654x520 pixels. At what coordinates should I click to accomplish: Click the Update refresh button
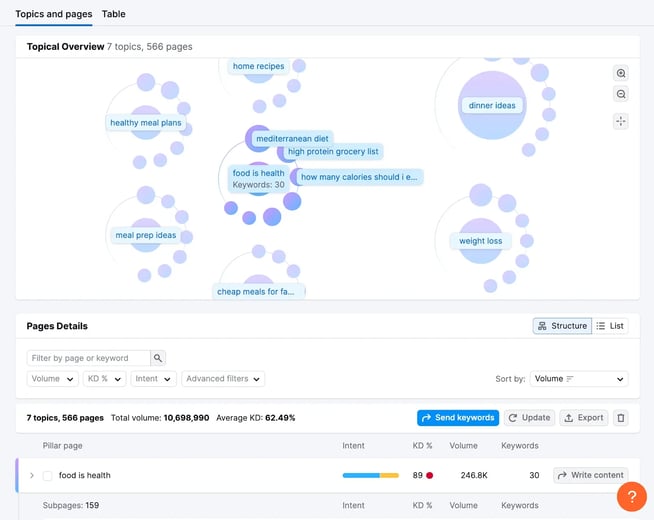[x=529, y=418]
